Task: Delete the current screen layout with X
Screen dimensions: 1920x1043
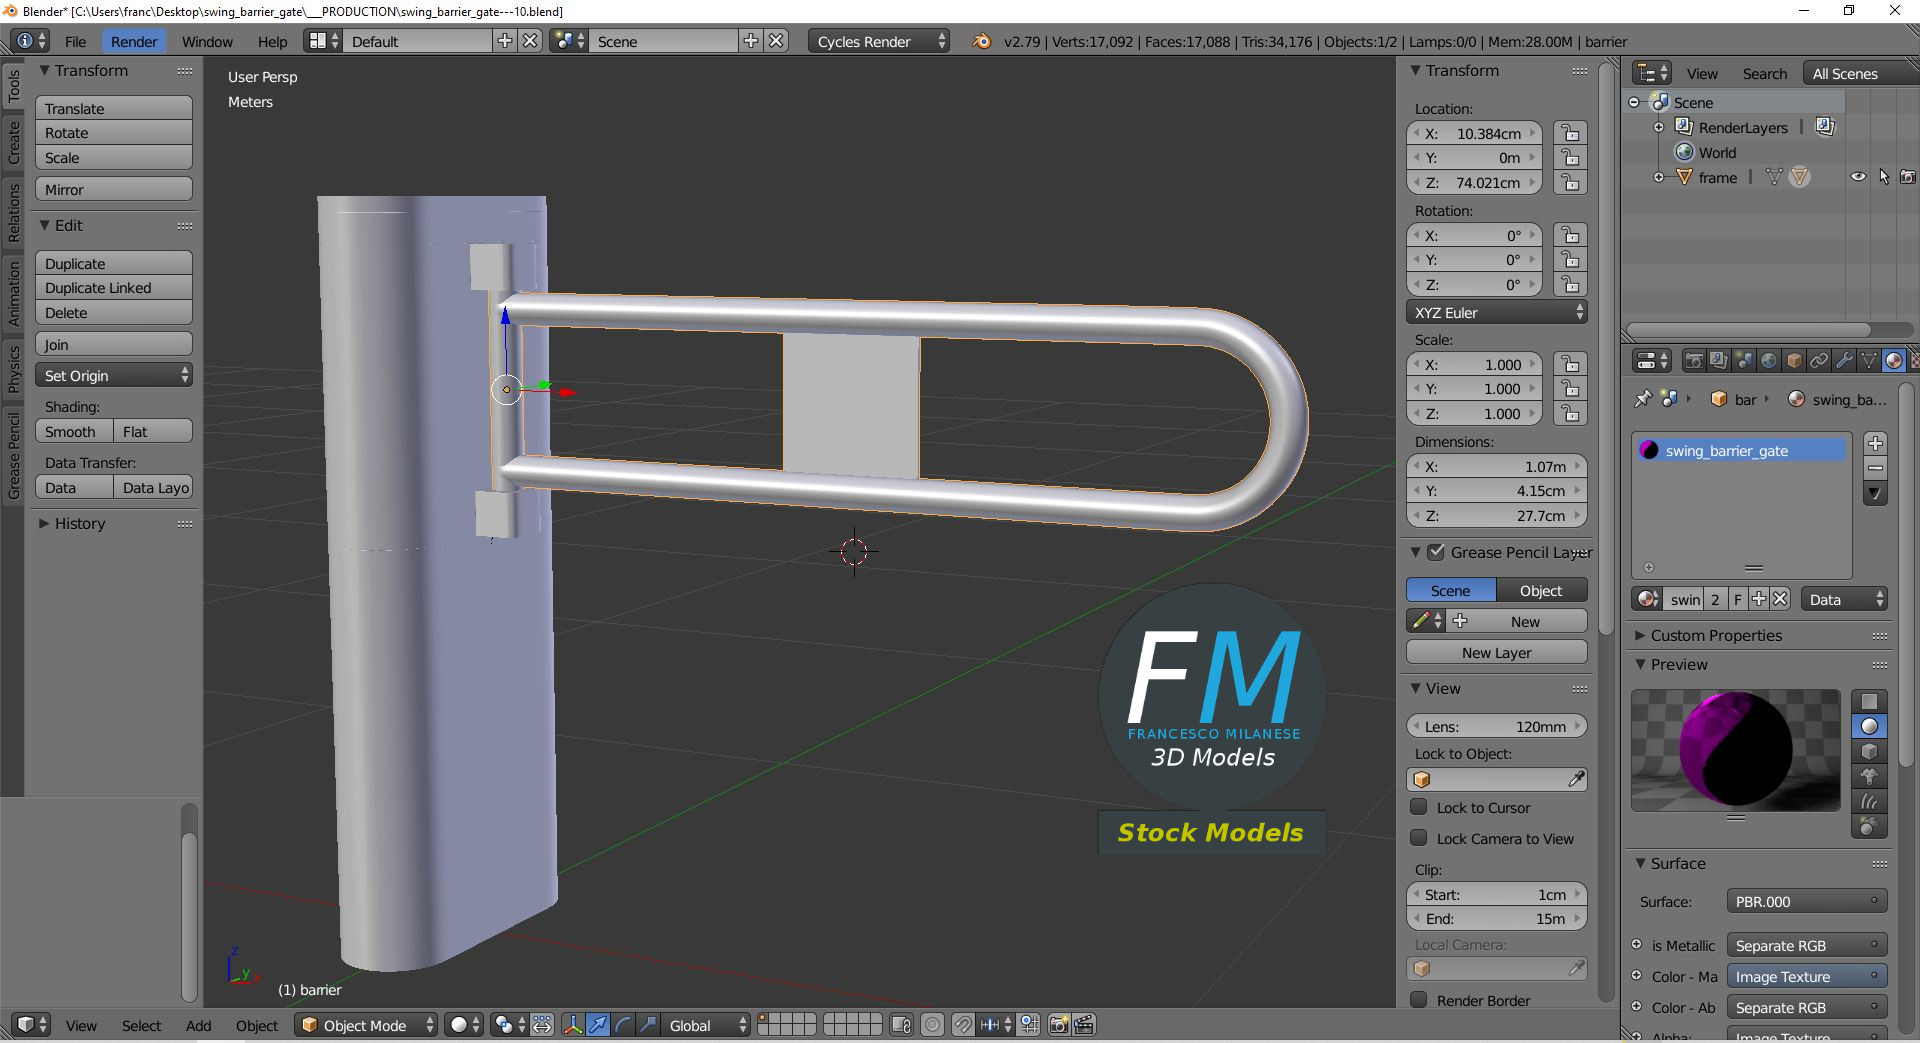Action: tap(530, 41)
